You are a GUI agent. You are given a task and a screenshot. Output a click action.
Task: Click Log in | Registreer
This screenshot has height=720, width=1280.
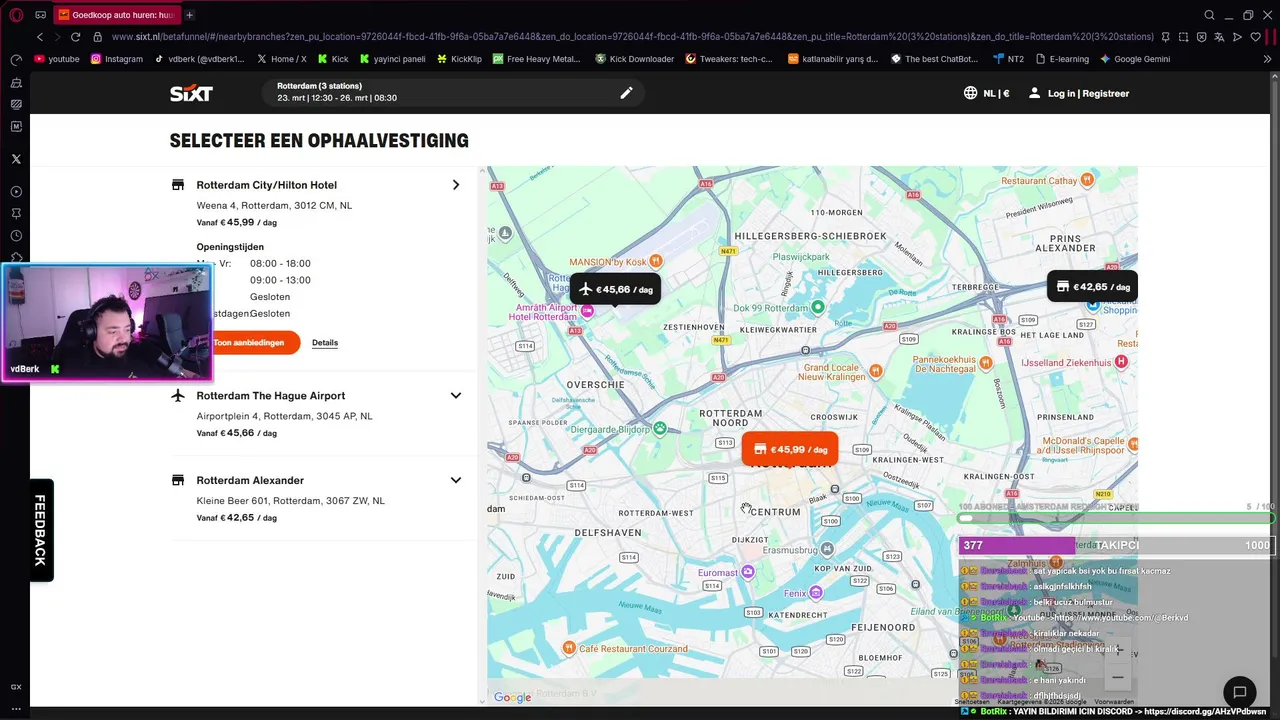click(x=1078, y=93)
